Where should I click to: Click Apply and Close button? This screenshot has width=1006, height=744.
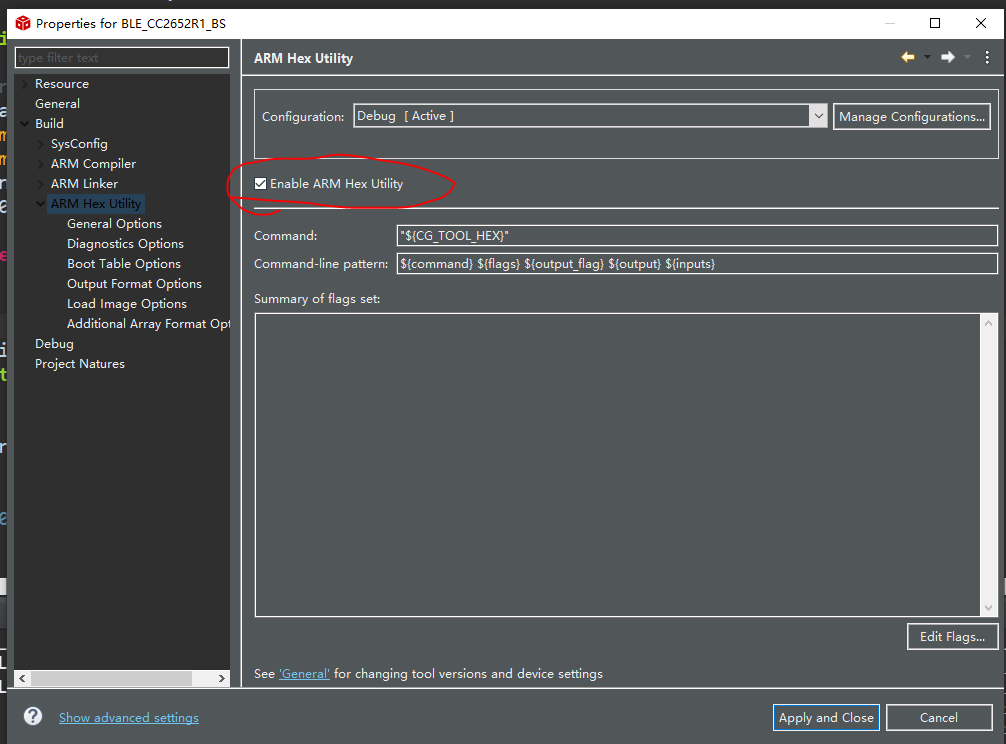pos(826,718)
